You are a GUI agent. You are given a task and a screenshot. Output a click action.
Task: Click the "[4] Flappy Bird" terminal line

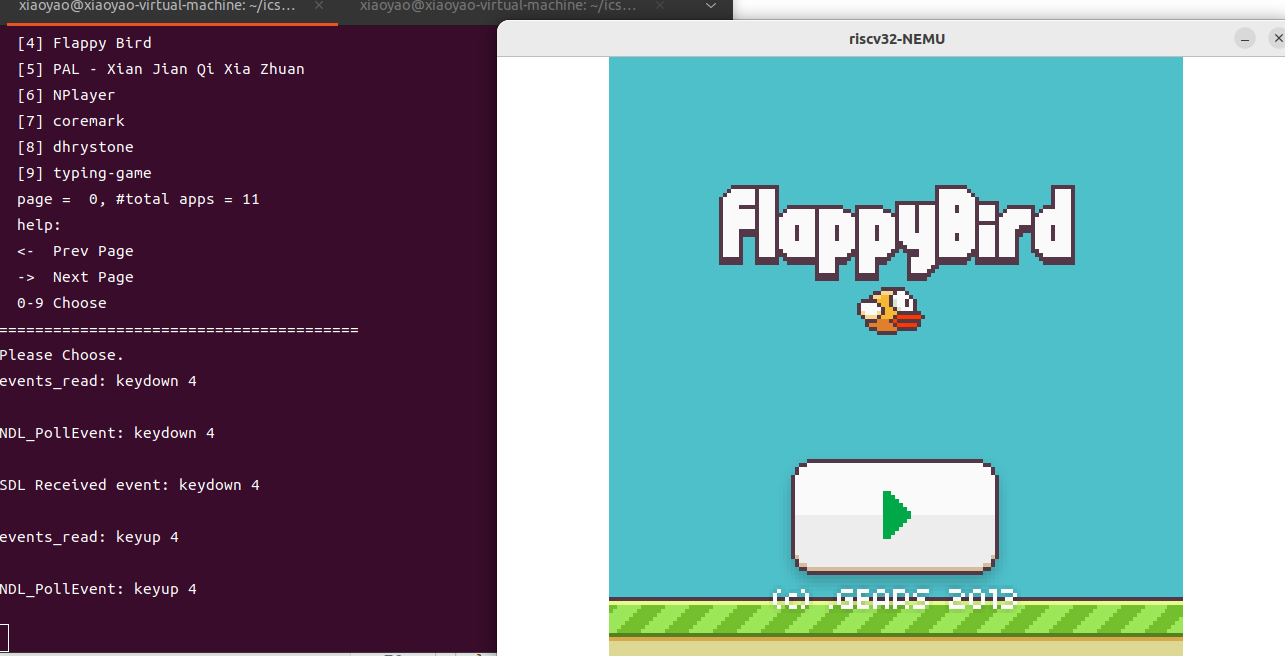(84, 43)
